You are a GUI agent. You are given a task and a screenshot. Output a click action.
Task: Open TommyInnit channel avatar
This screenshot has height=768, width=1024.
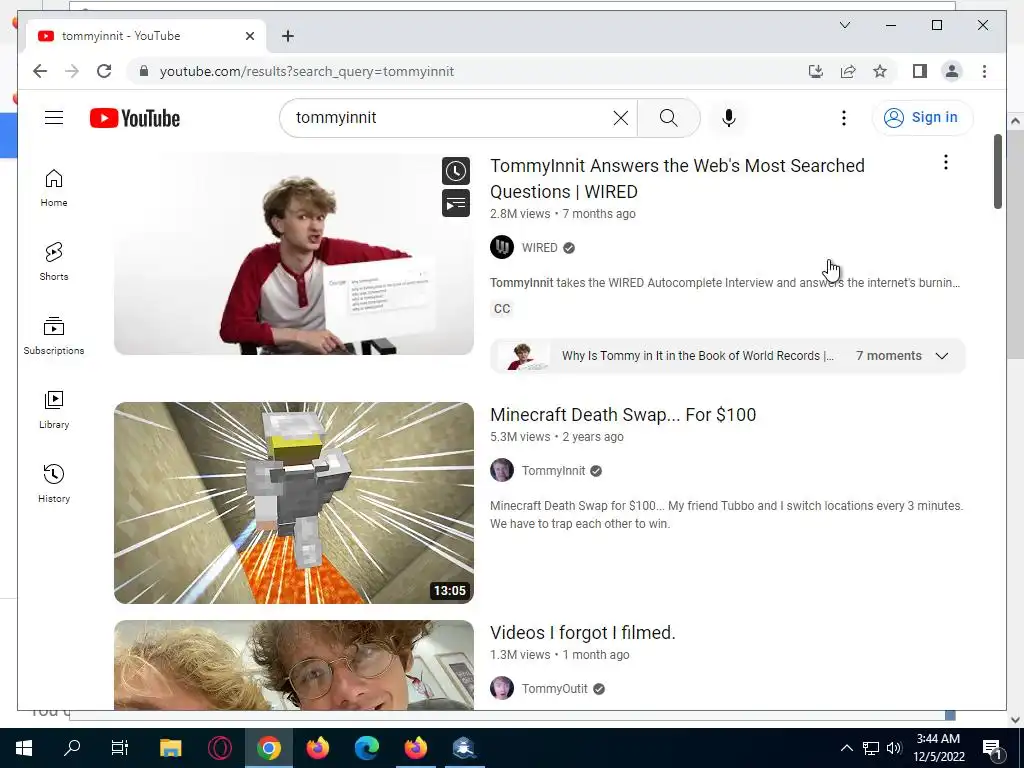pyautogui.click(x=502, y=470)
